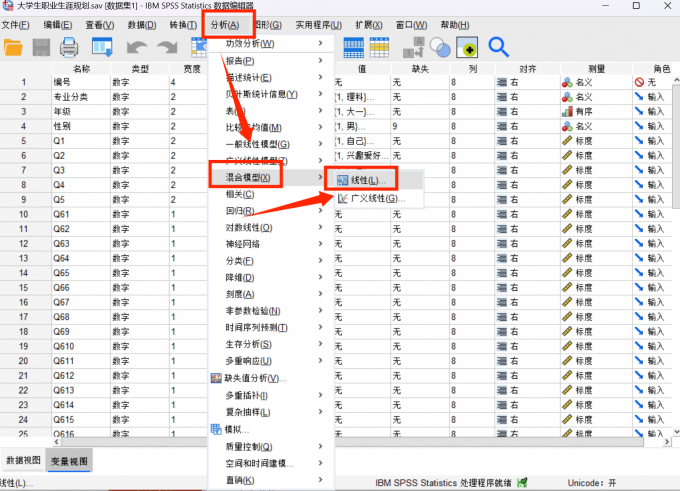This screenshot has height=491, width=680.
Task: Select the 混合模型(X) menu entry
Action: pos(248,177)
